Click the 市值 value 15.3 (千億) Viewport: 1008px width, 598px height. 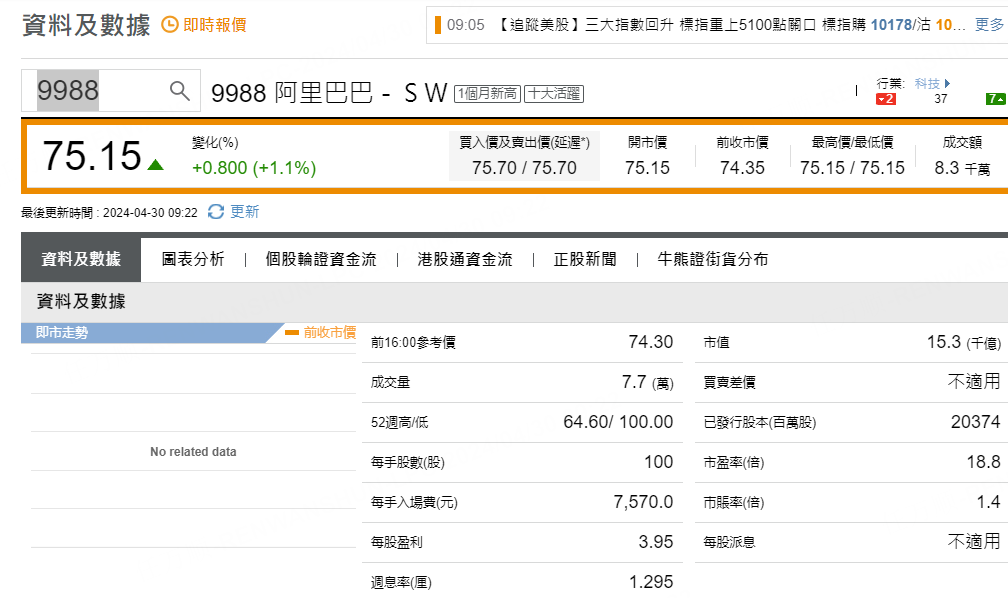(964, 342)
